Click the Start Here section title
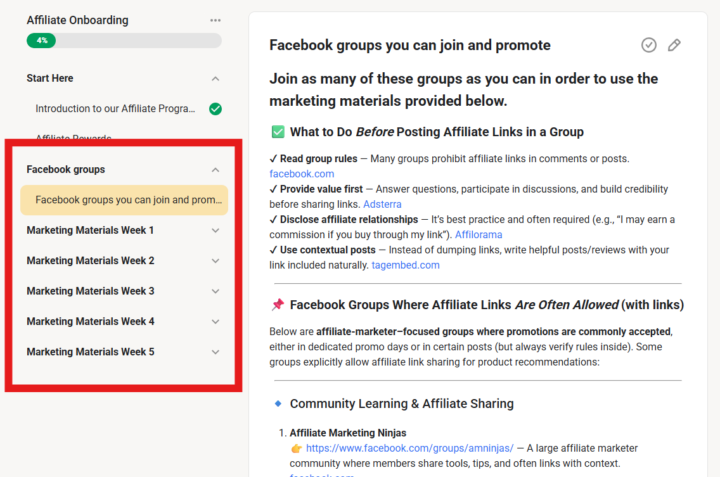The image size is (720, 477). click(50, 79)
